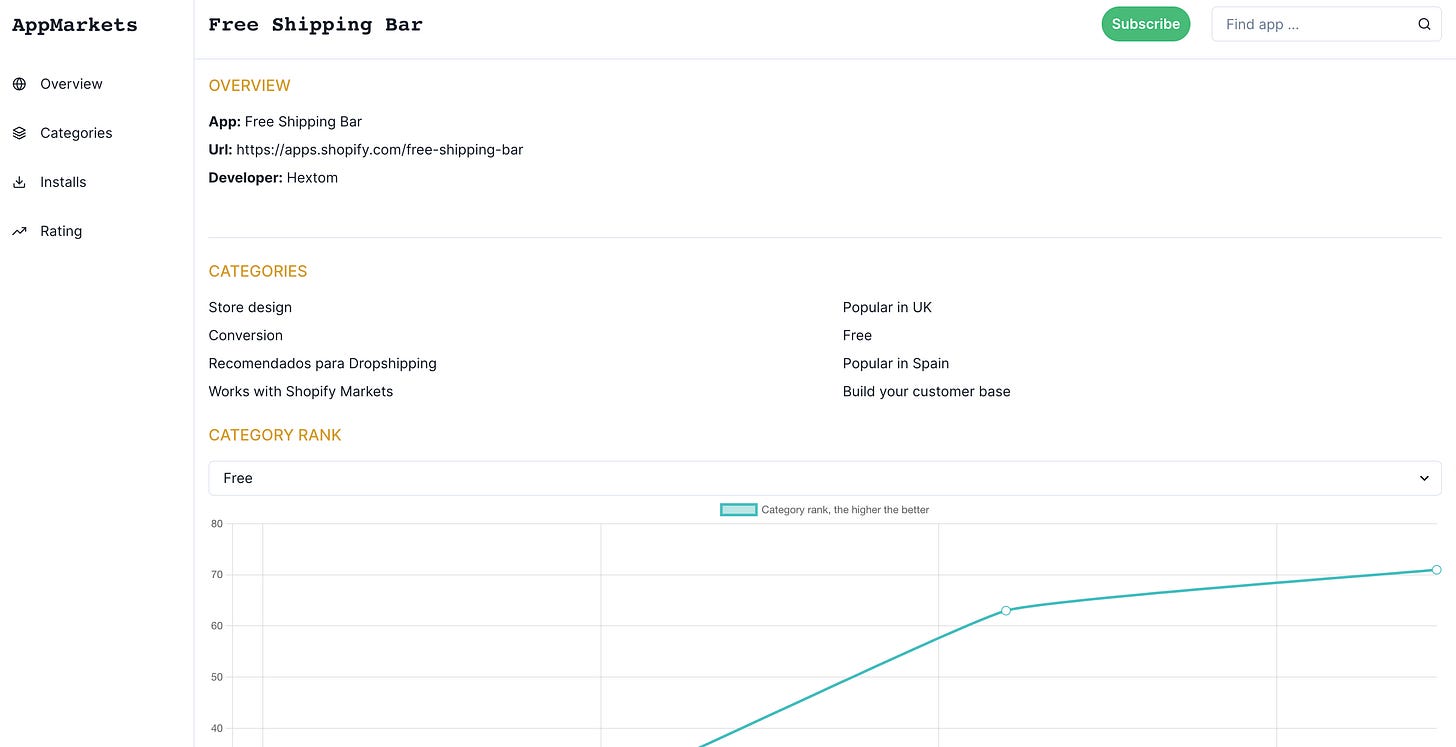Click the Shopify app URL text
This screenshot has width=1456, height=747.
(x=380, y=149)
